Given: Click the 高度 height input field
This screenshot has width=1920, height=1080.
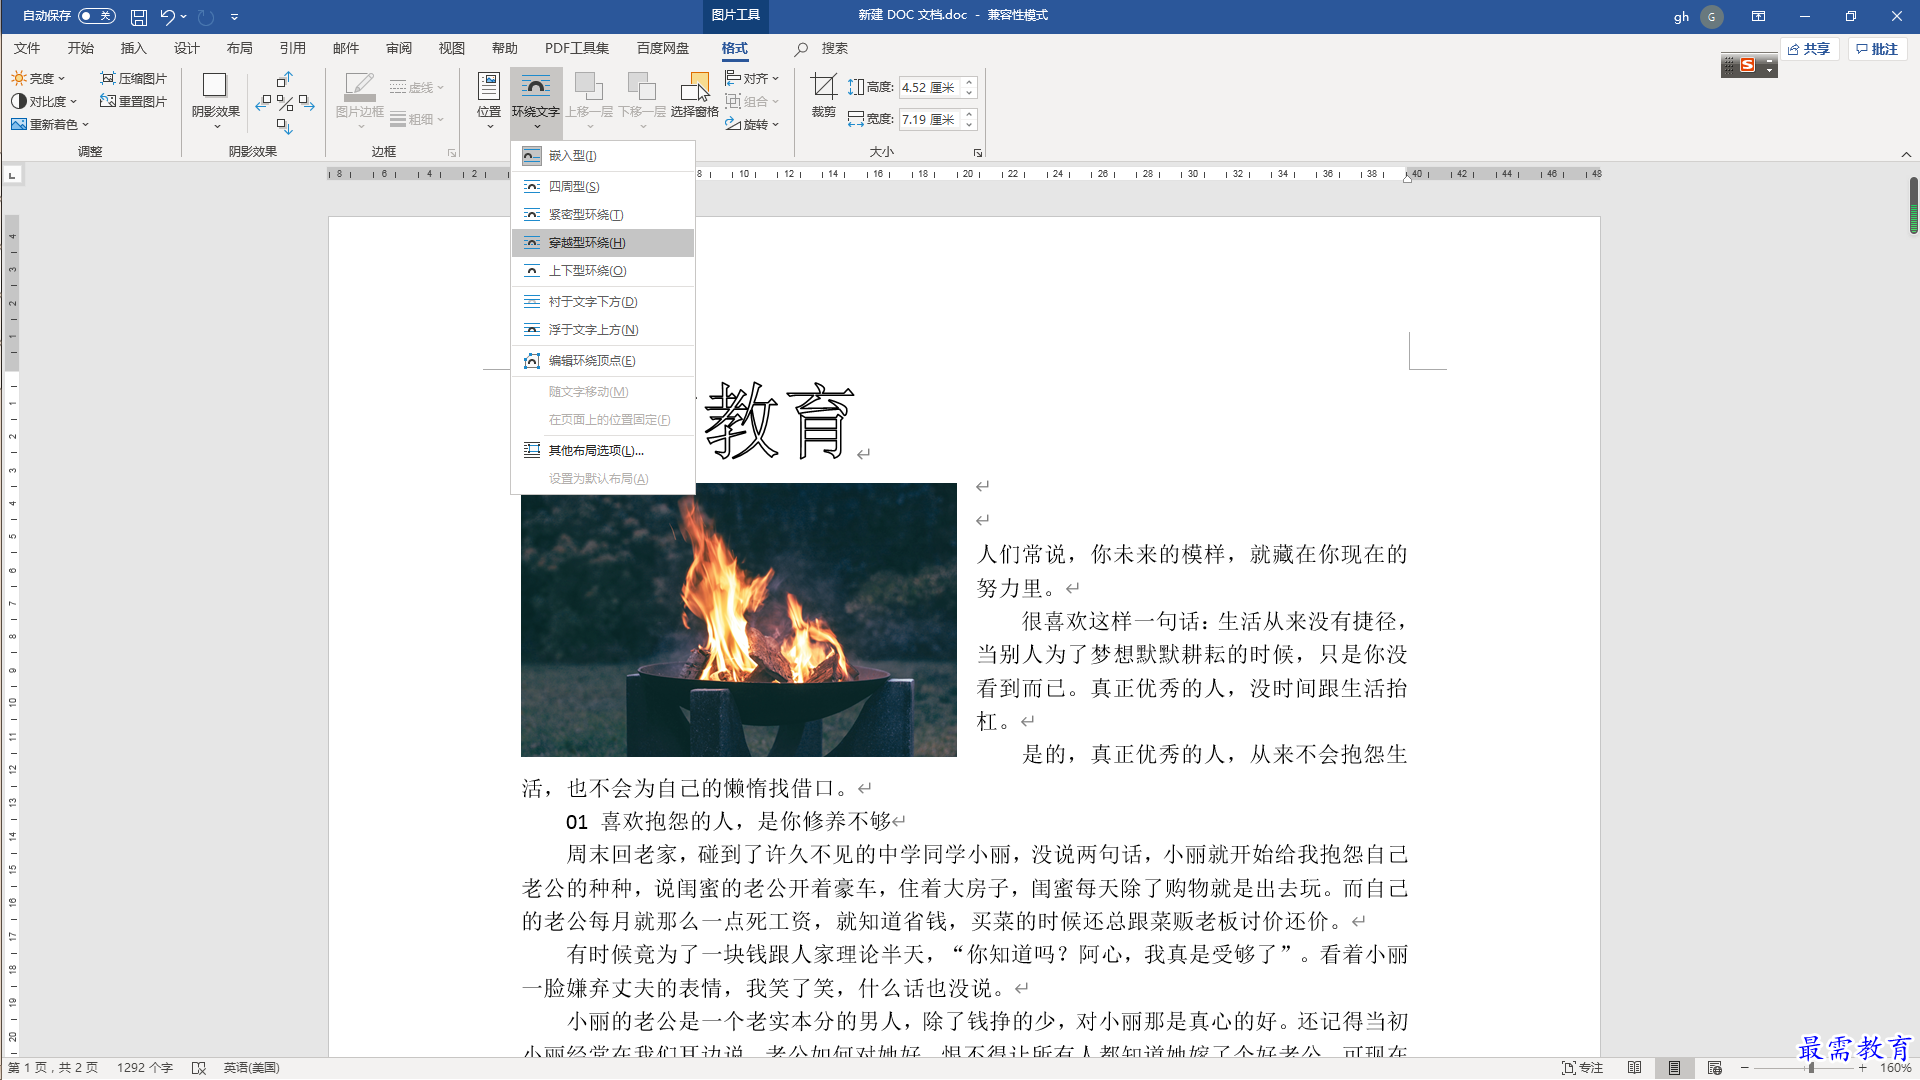Looking at the screenshot, I should (x=929, y=88).
